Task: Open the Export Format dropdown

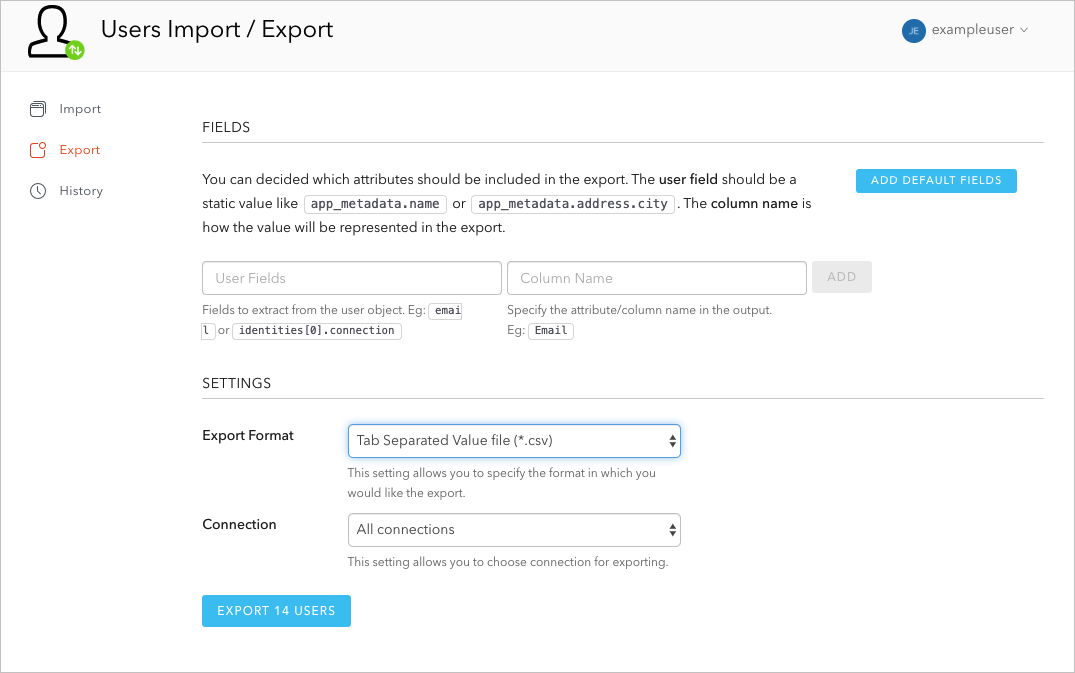Action: [x=514, y=441]
